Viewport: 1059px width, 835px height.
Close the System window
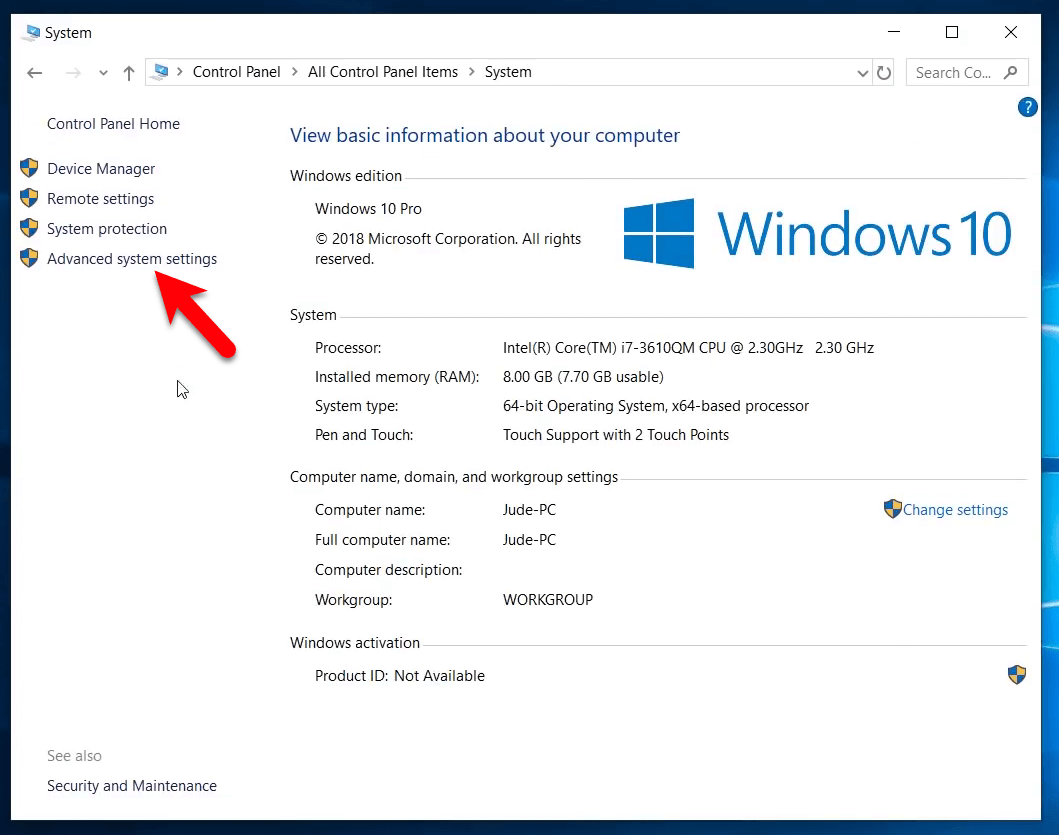(x=1010, y=32)
